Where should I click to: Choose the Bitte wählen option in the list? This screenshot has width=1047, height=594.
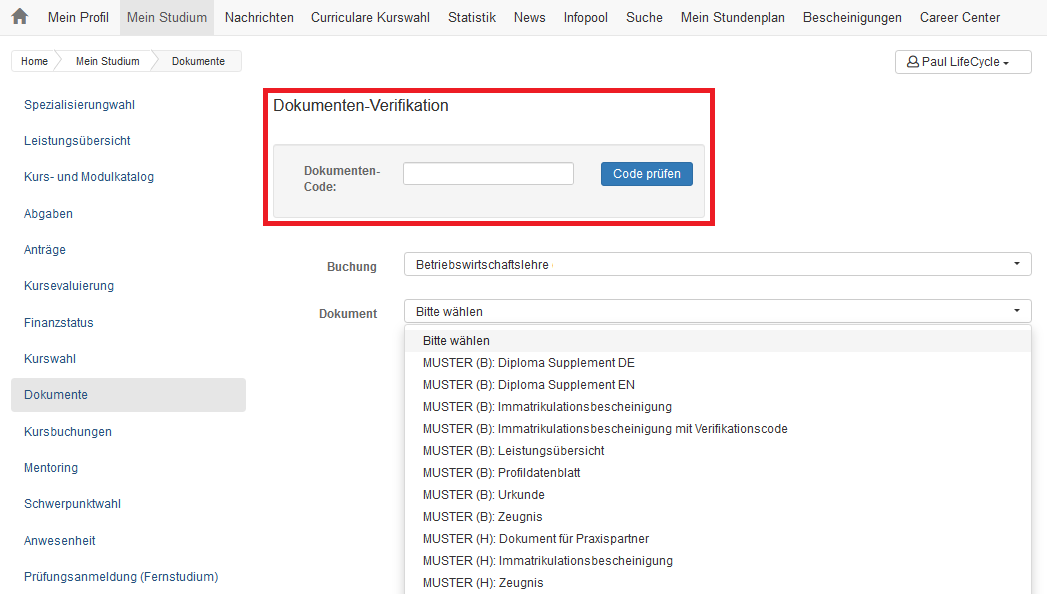pos(718,340)
